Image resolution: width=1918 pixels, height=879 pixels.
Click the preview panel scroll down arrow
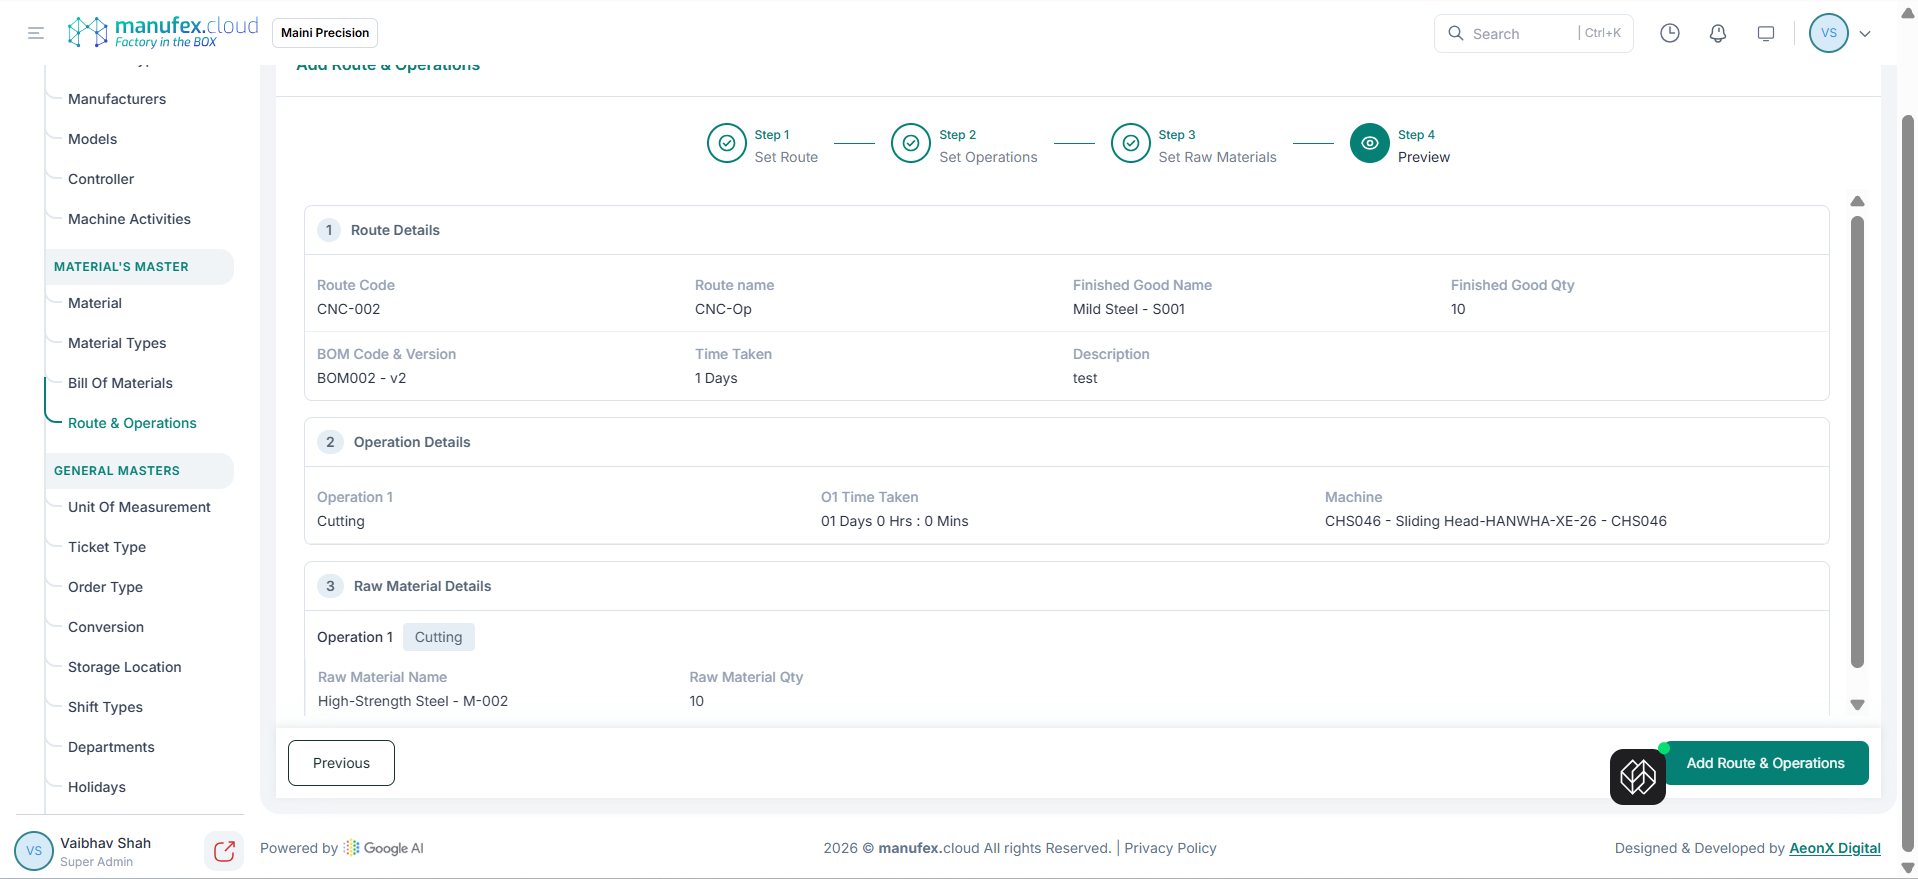(1857, 705)
